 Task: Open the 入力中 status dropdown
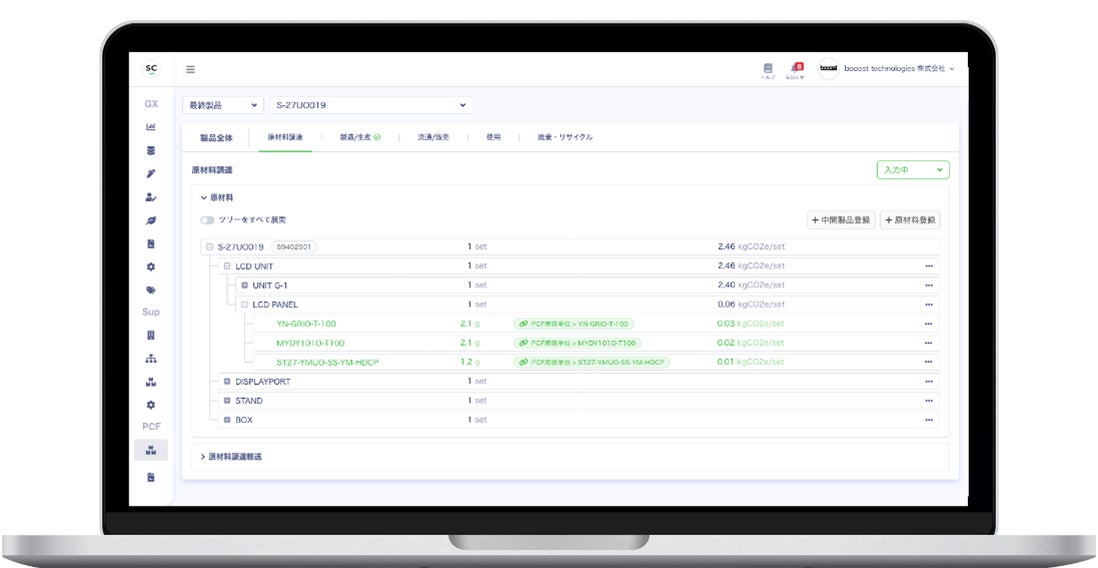click(912, 170)
